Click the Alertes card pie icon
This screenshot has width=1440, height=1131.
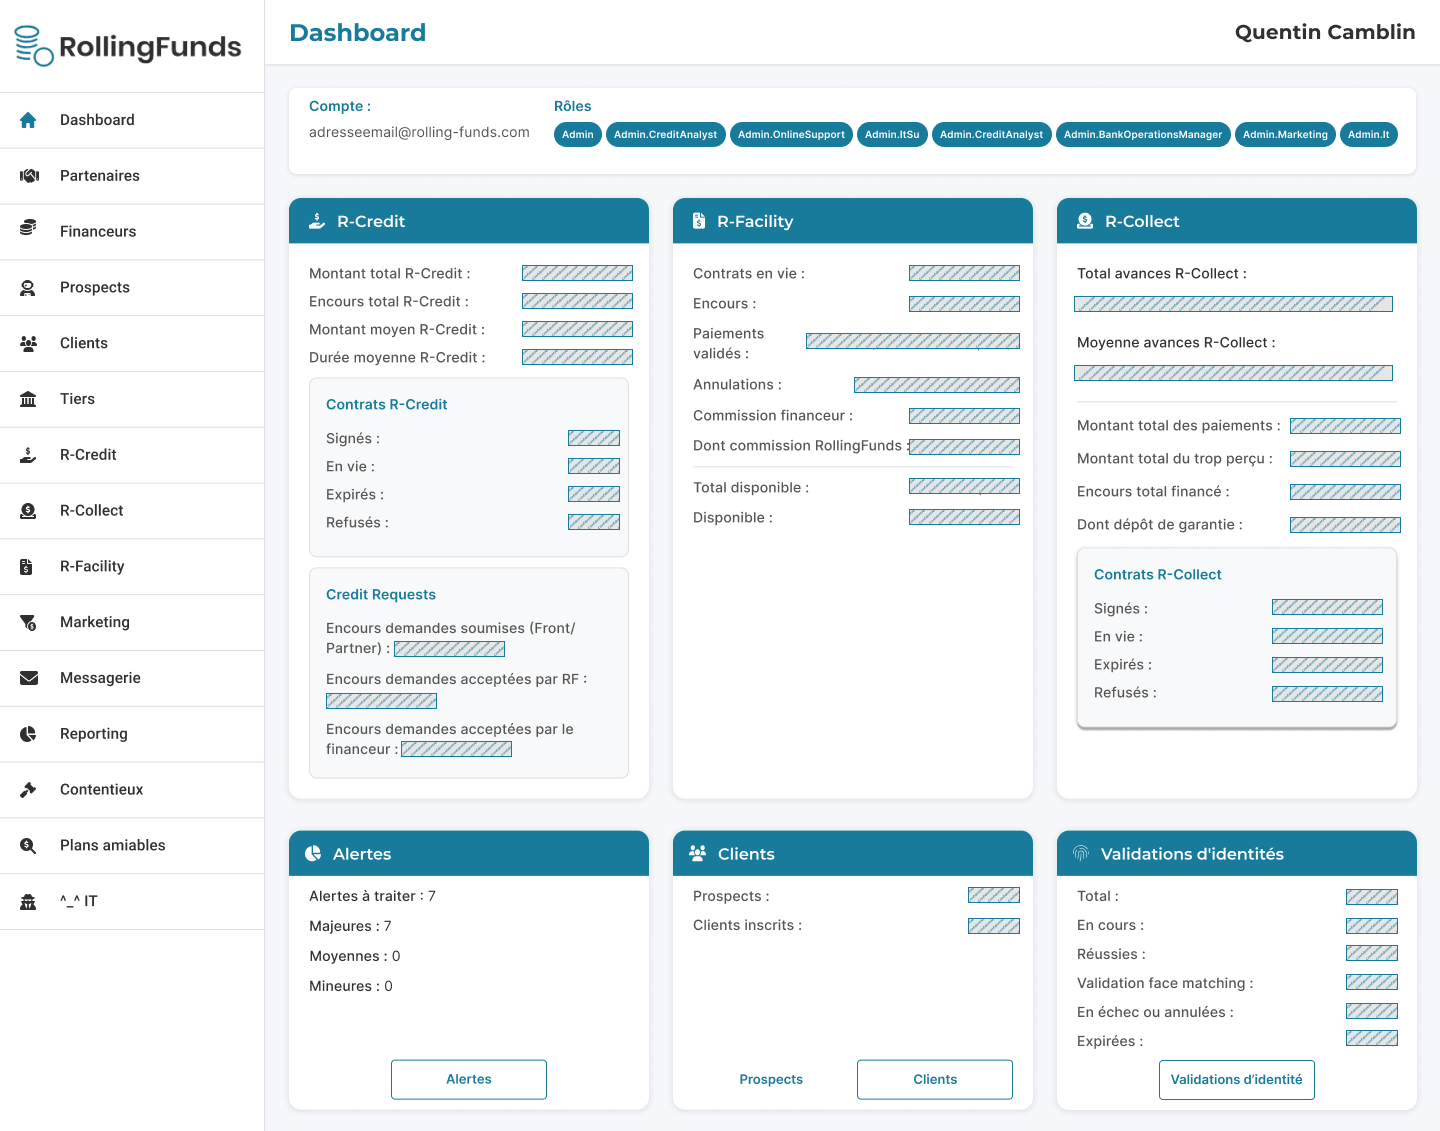point(313,853)
